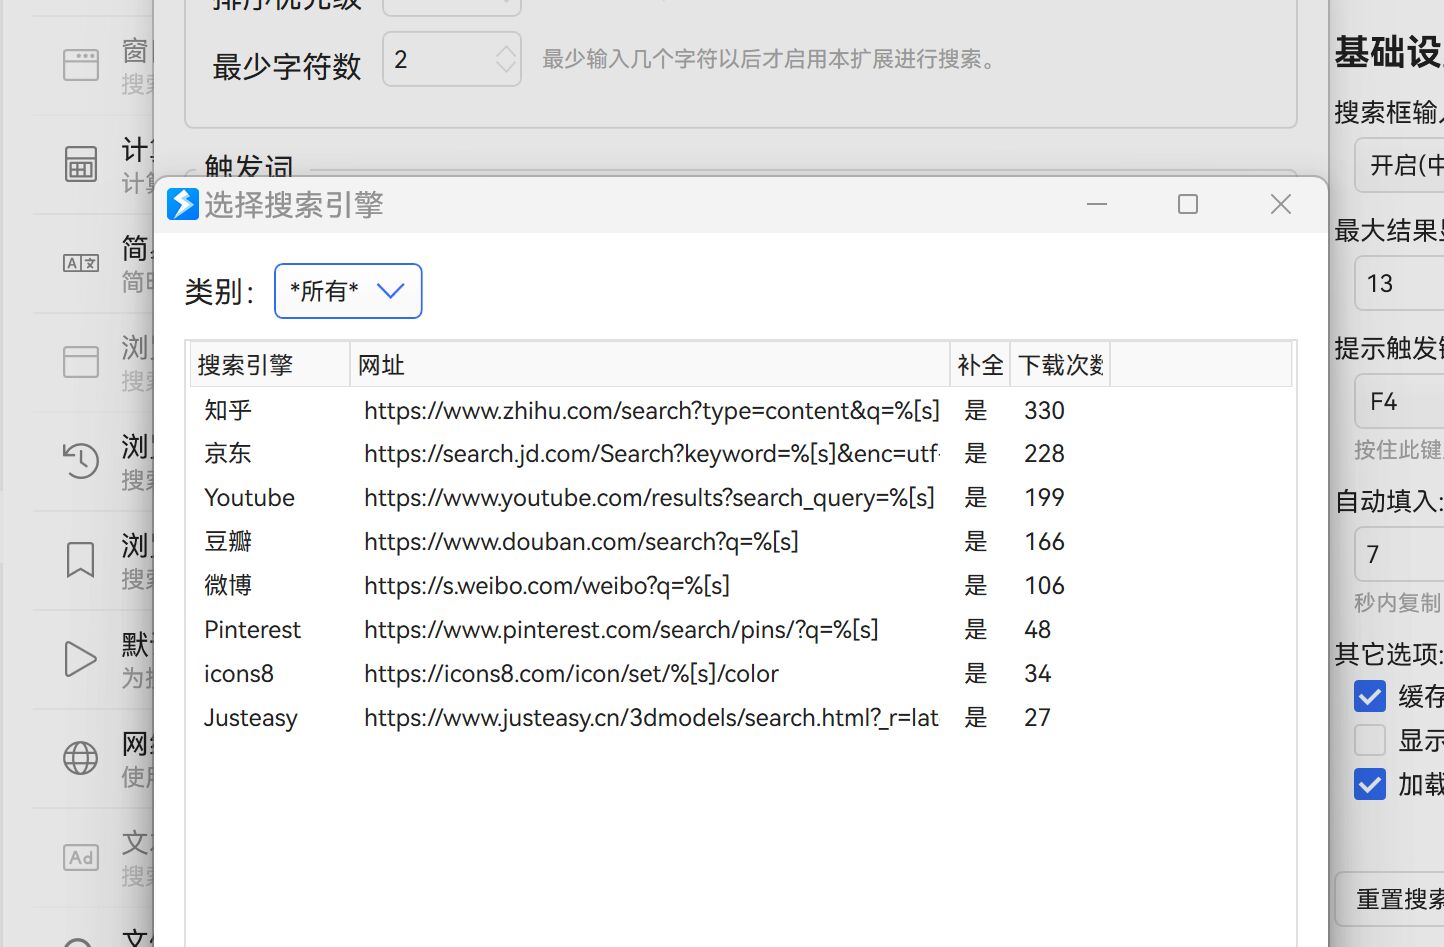Viewport: 1444px width, 947px height.
Task: Click download count 330 in 知乎 row
Action: pos(1044,410)
